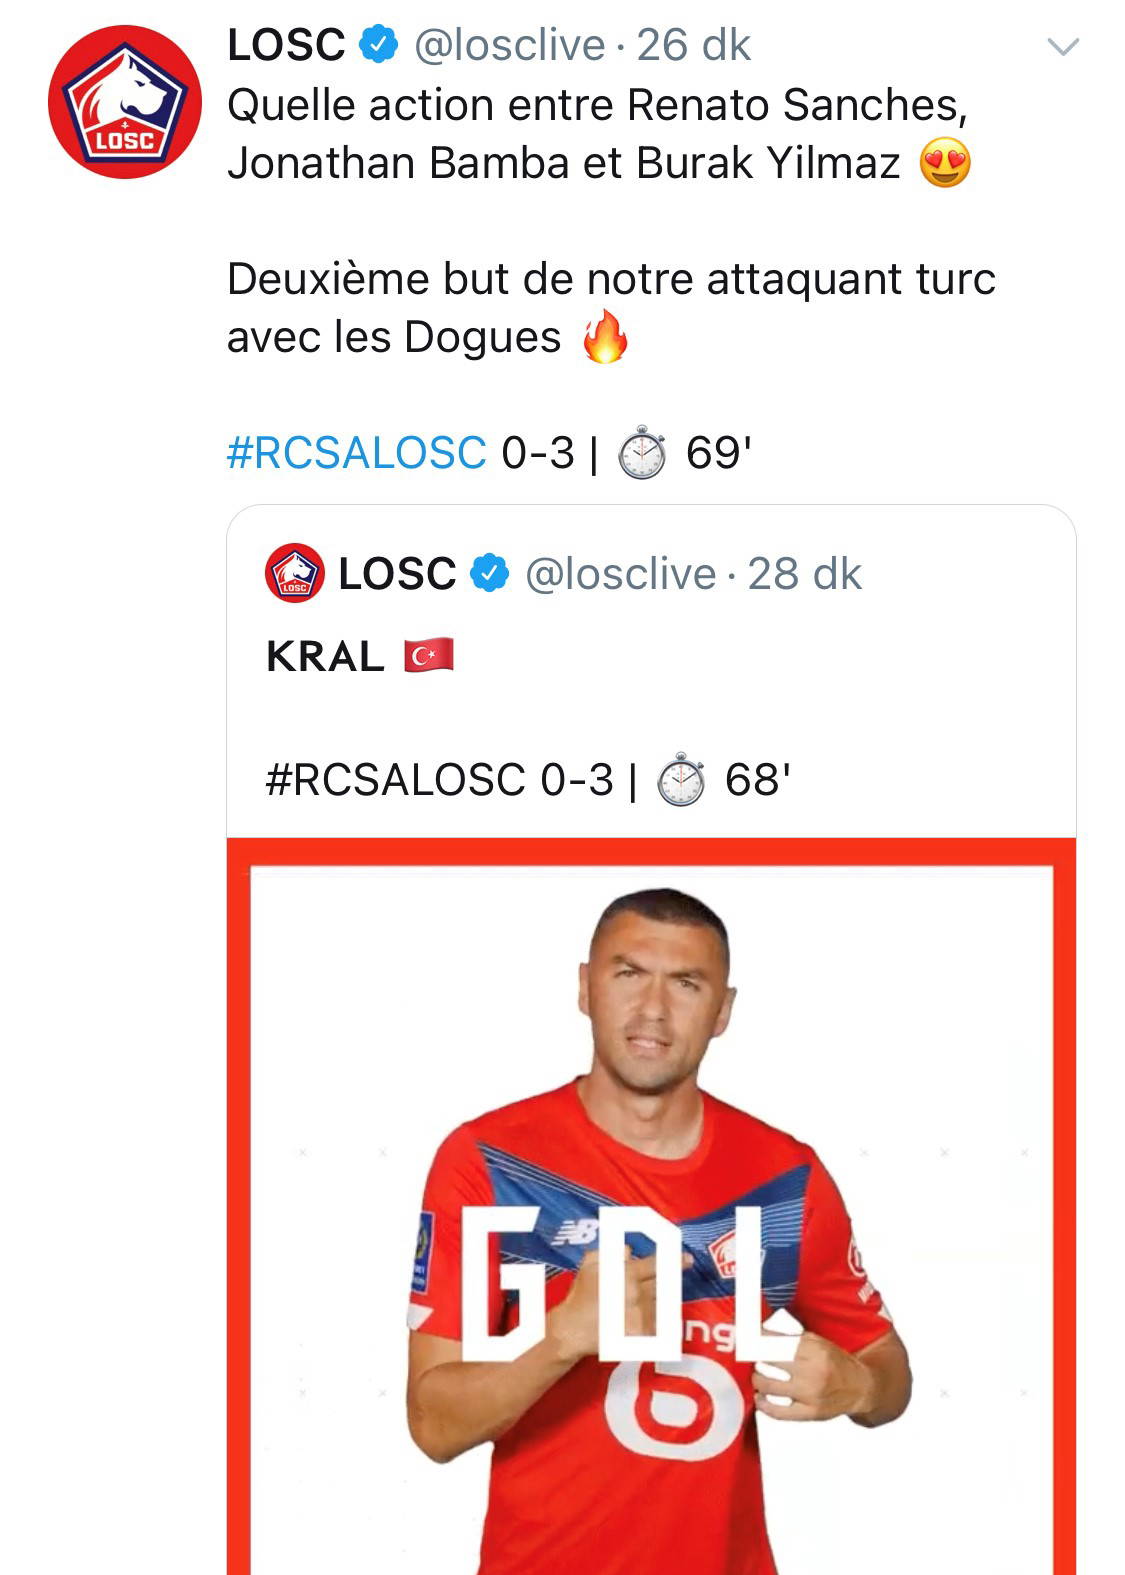Click the Turkish flag emoji

[x=429, y=657]
